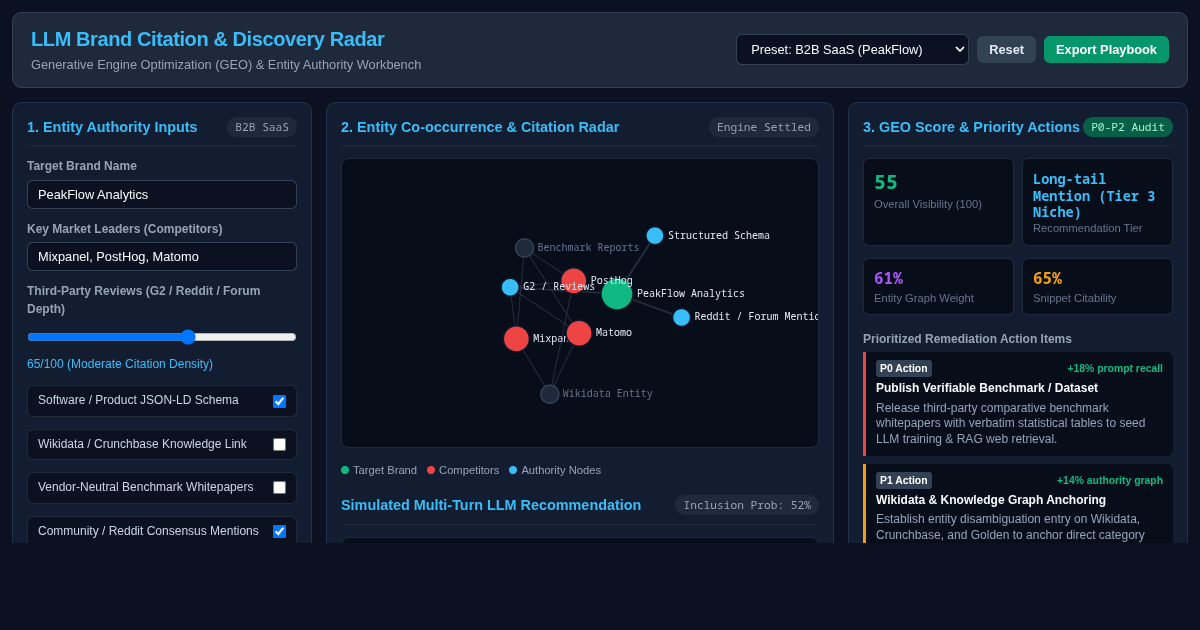Enable Vendor-Neutral Benchmark Whitepapers checkbox
This screenshot has width=1200, height=630.
click(x=279, y=488)
